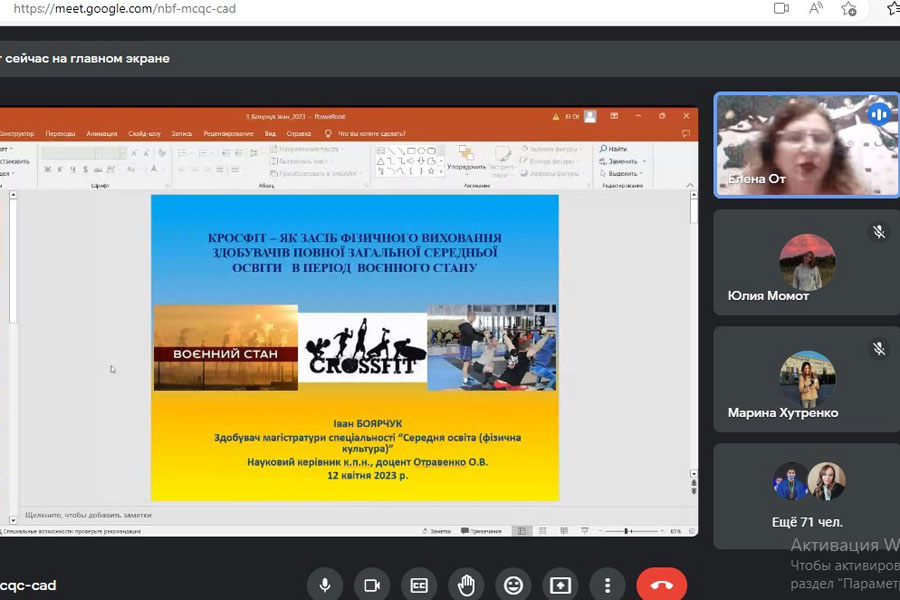
Task: Click the slide vertical scrollbar
Action: [694, 340]
